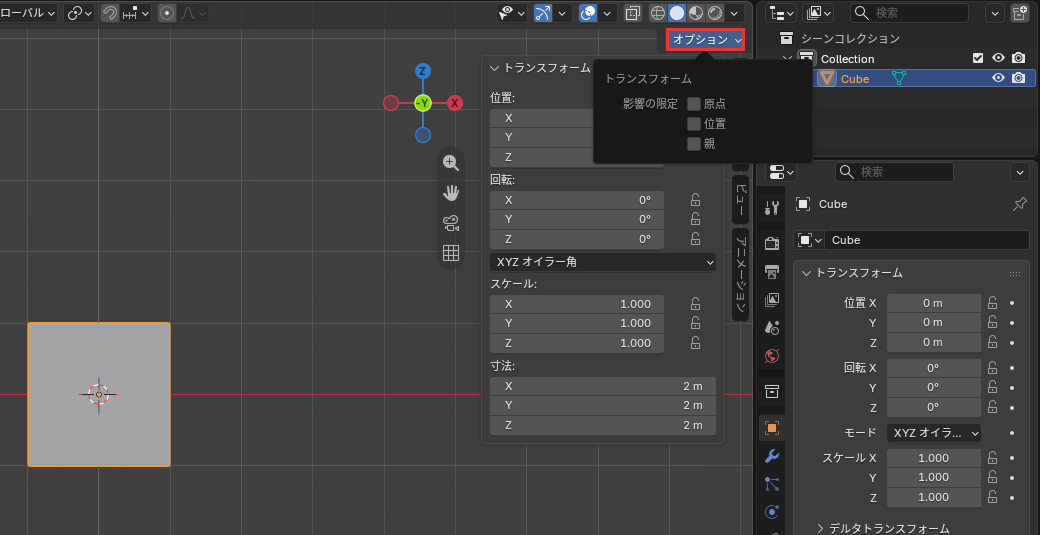Click the ビュー sidebar tab
Screen dimensions: 1040x535
click(x=741, y=199)
